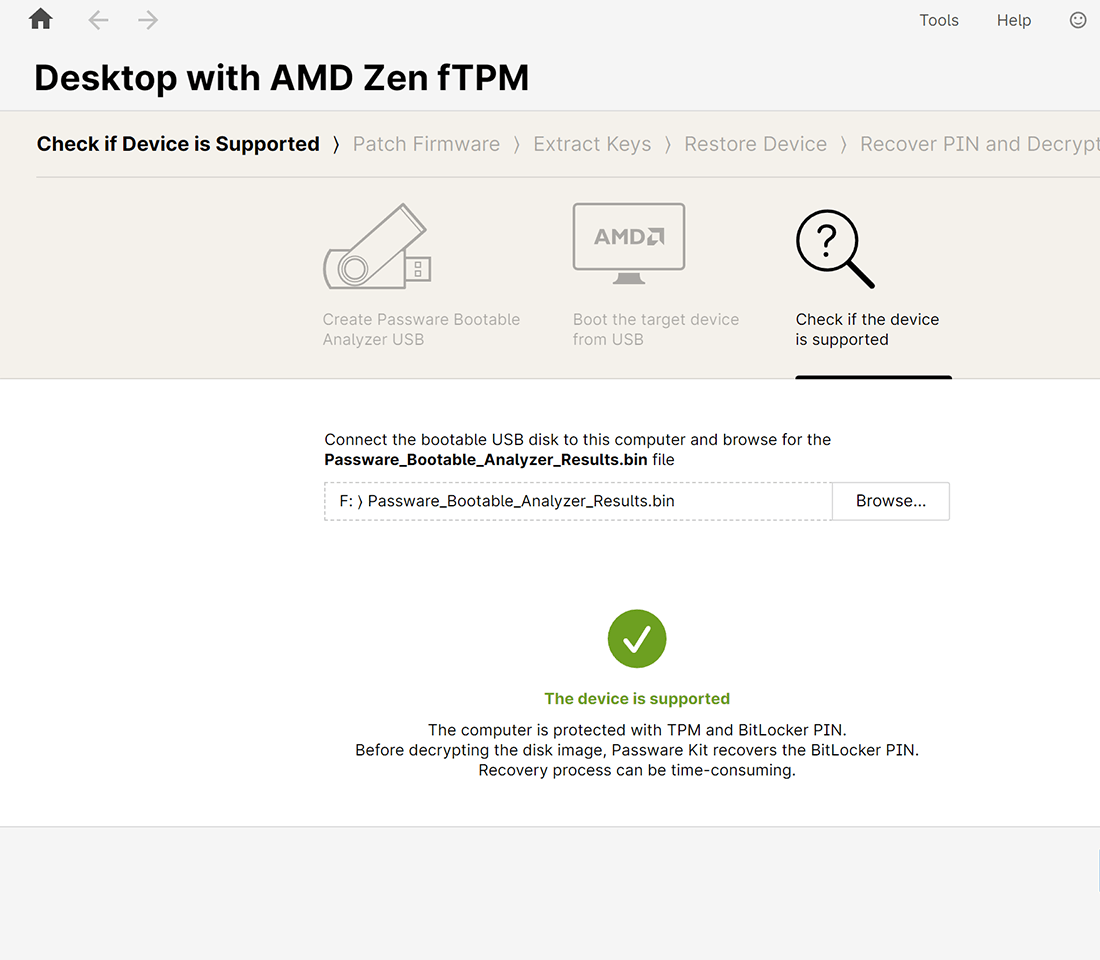The height and width of the screenshot is (960, 1100).
Task: Click the smiley feedback icon
Action: (1078, 20)
